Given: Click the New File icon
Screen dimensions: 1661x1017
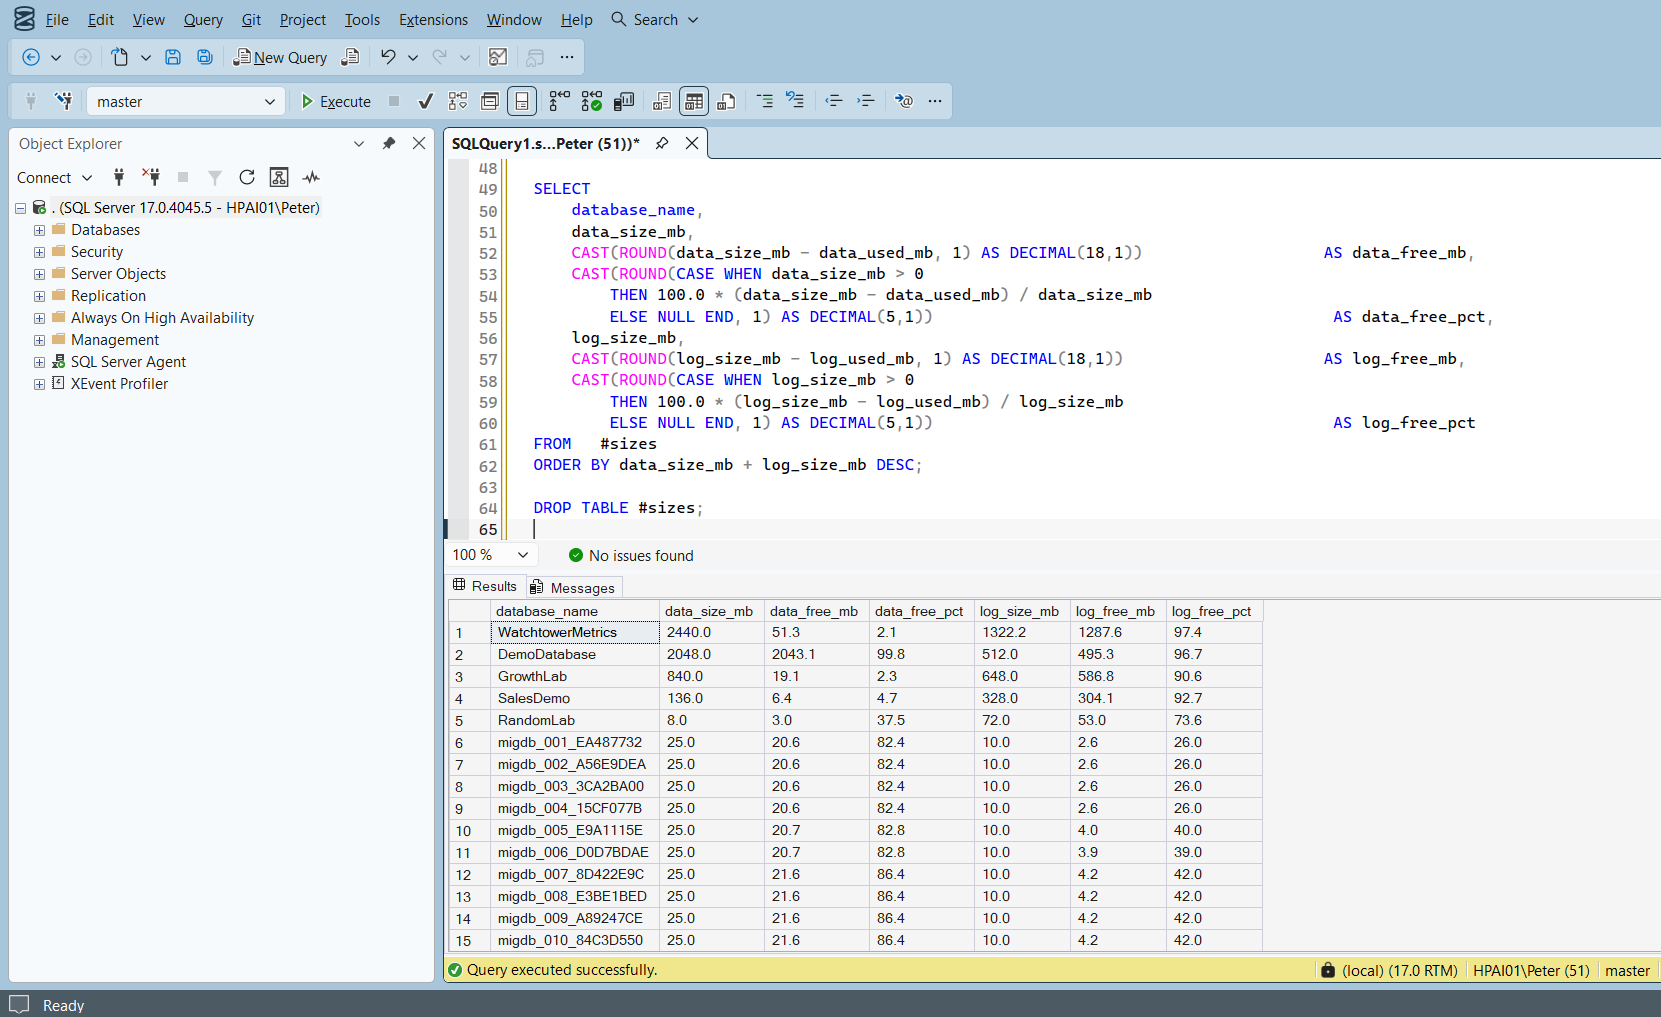Looking at the screenshot, I should (x=120, y=57).
